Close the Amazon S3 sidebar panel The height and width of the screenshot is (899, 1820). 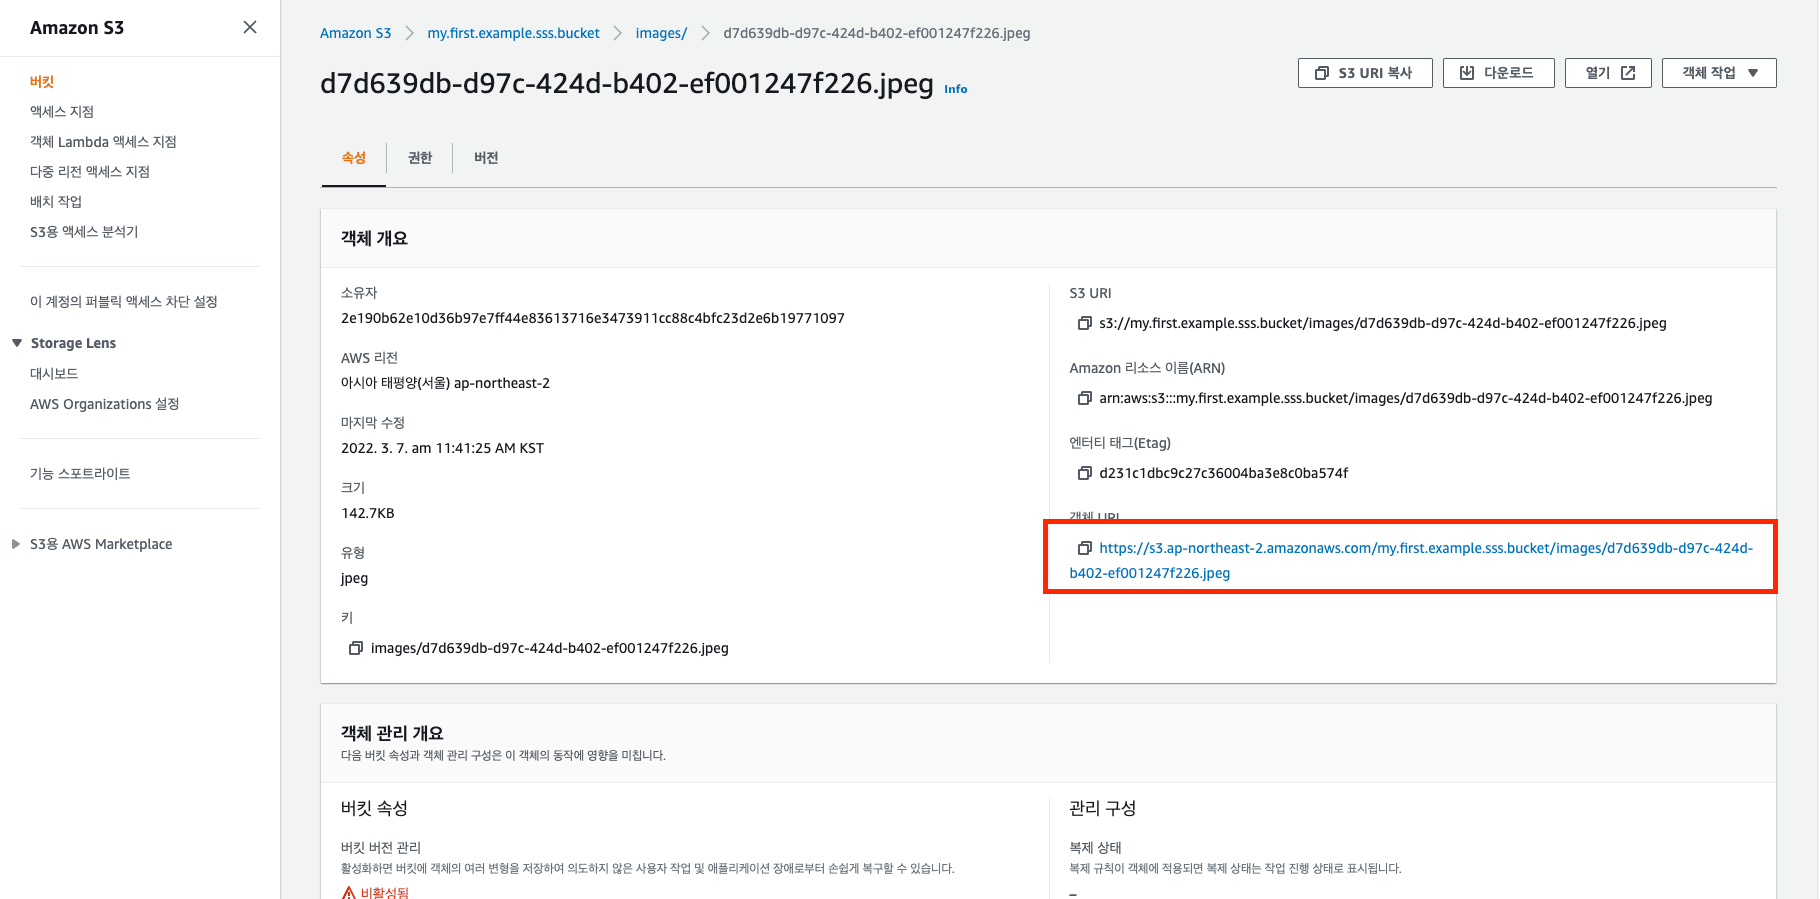[x=250, y=27]
